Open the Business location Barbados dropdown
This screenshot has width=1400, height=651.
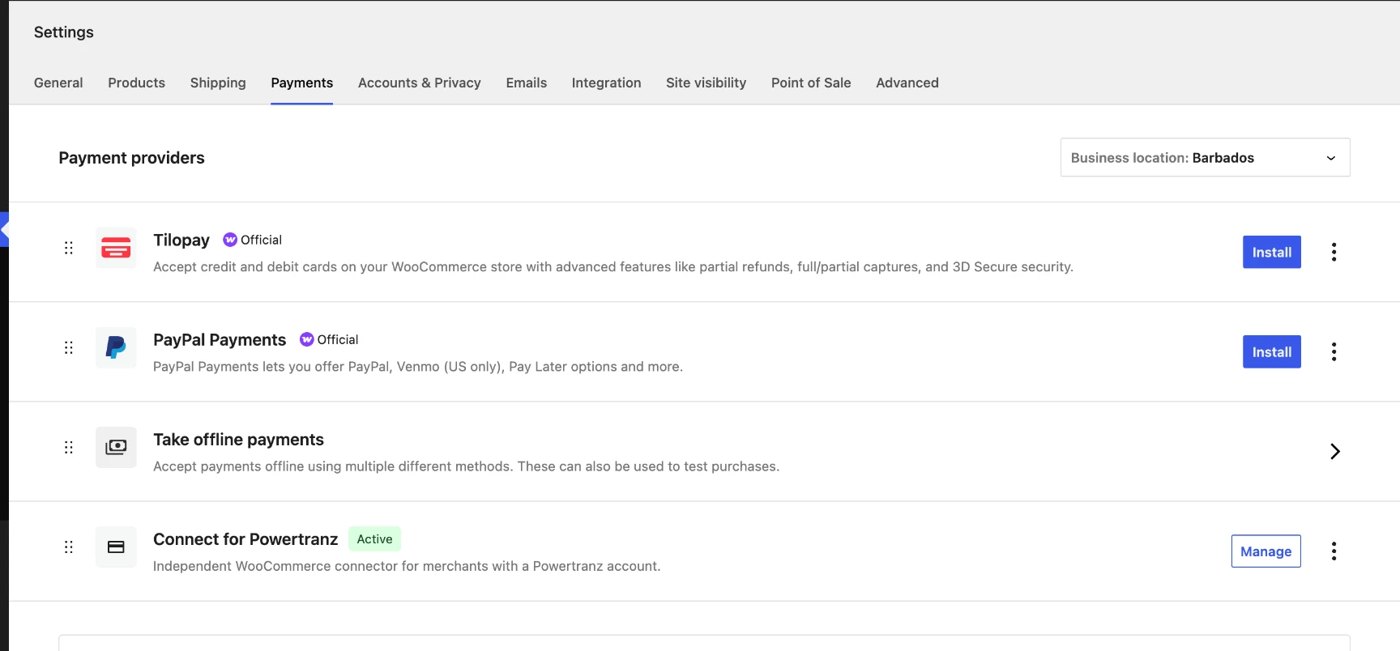coord(1205,158)
